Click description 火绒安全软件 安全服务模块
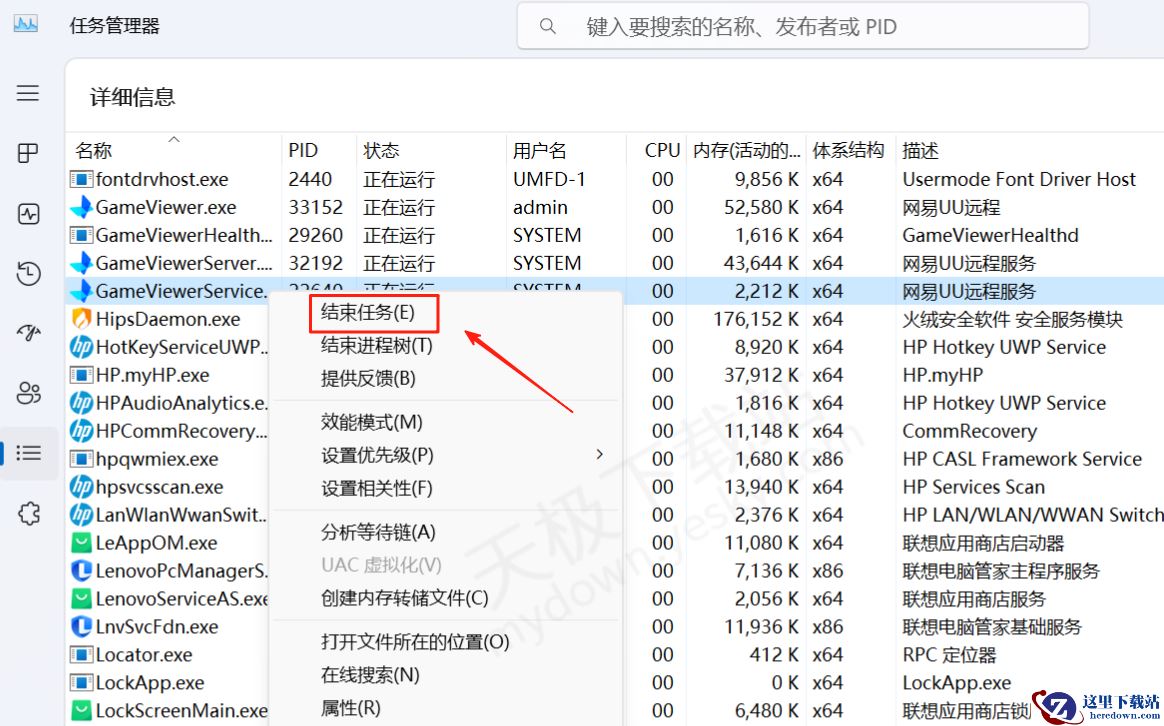The height and width of the screenshot is (726, 1164). (x=1013, y=319)
